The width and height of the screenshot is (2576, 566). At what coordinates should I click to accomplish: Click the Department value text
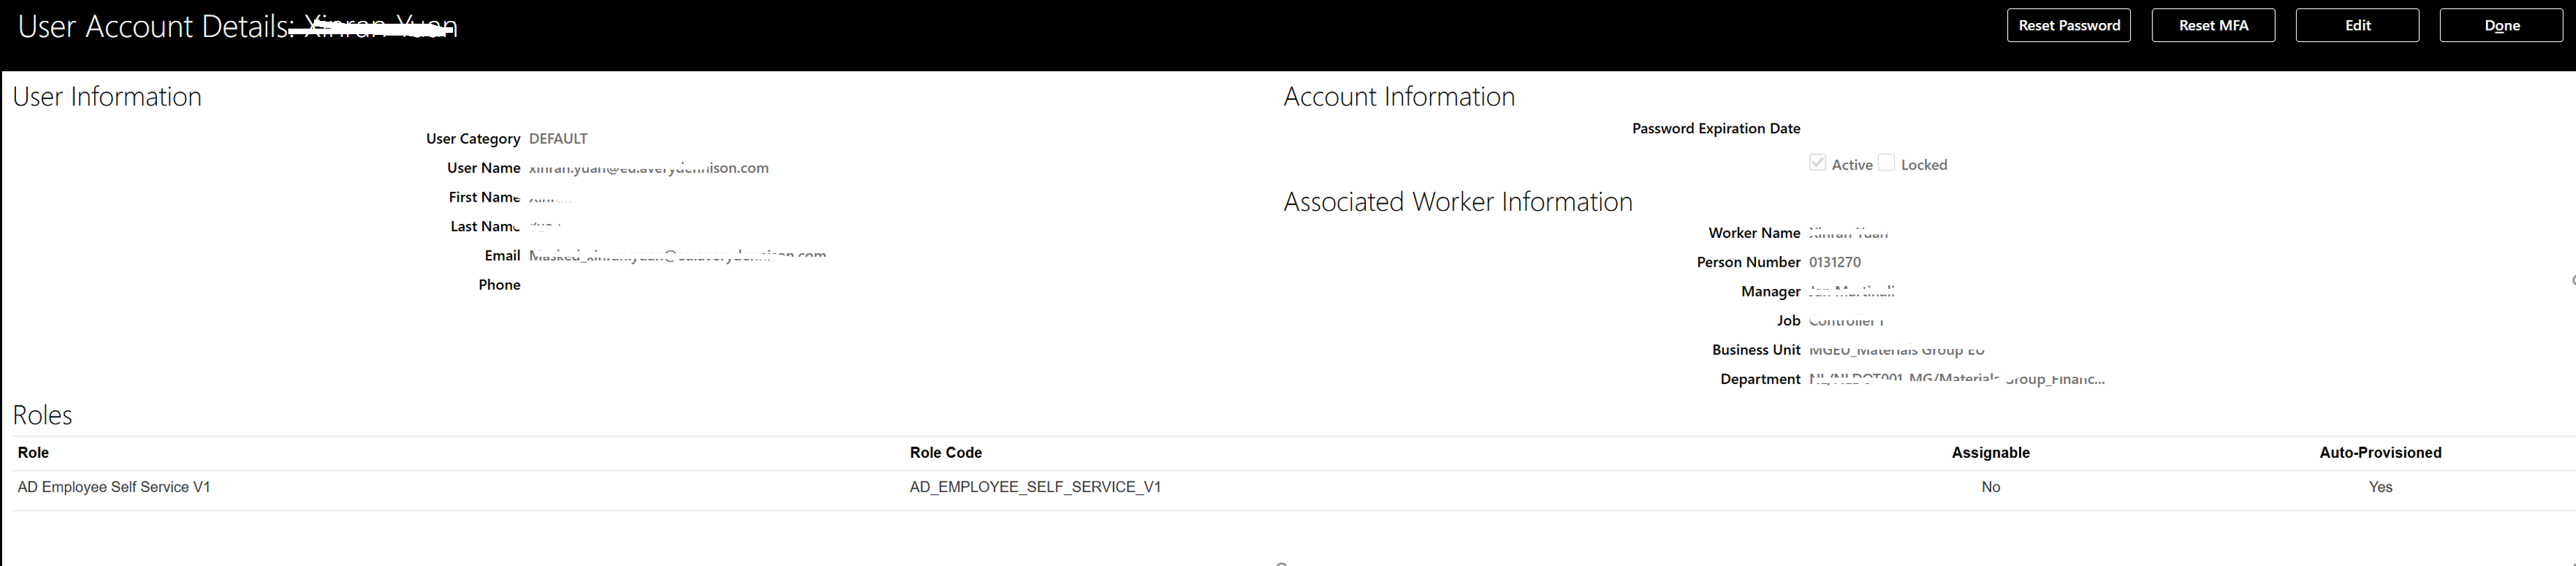tap(1956, 379)
